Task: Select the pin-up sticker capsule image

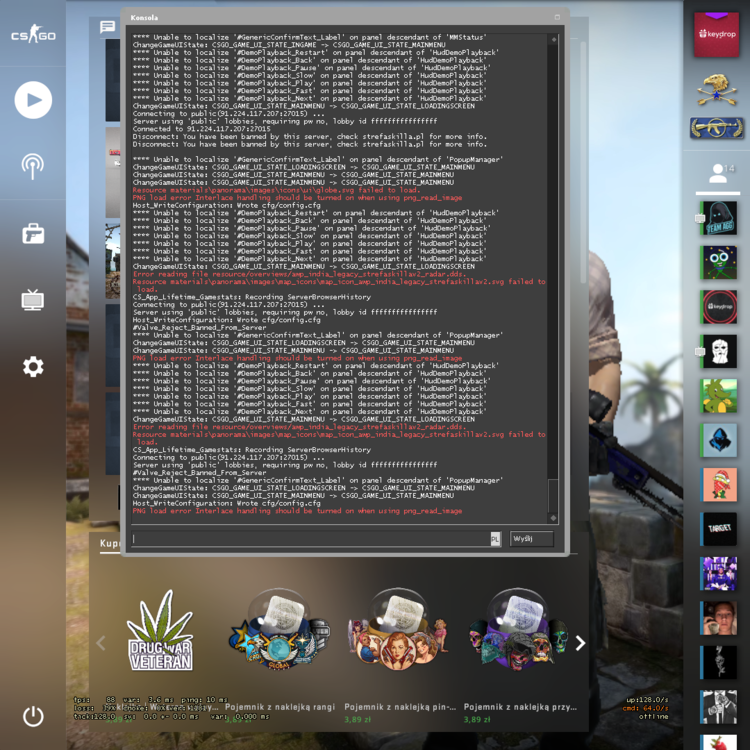Action: point(398,630)
